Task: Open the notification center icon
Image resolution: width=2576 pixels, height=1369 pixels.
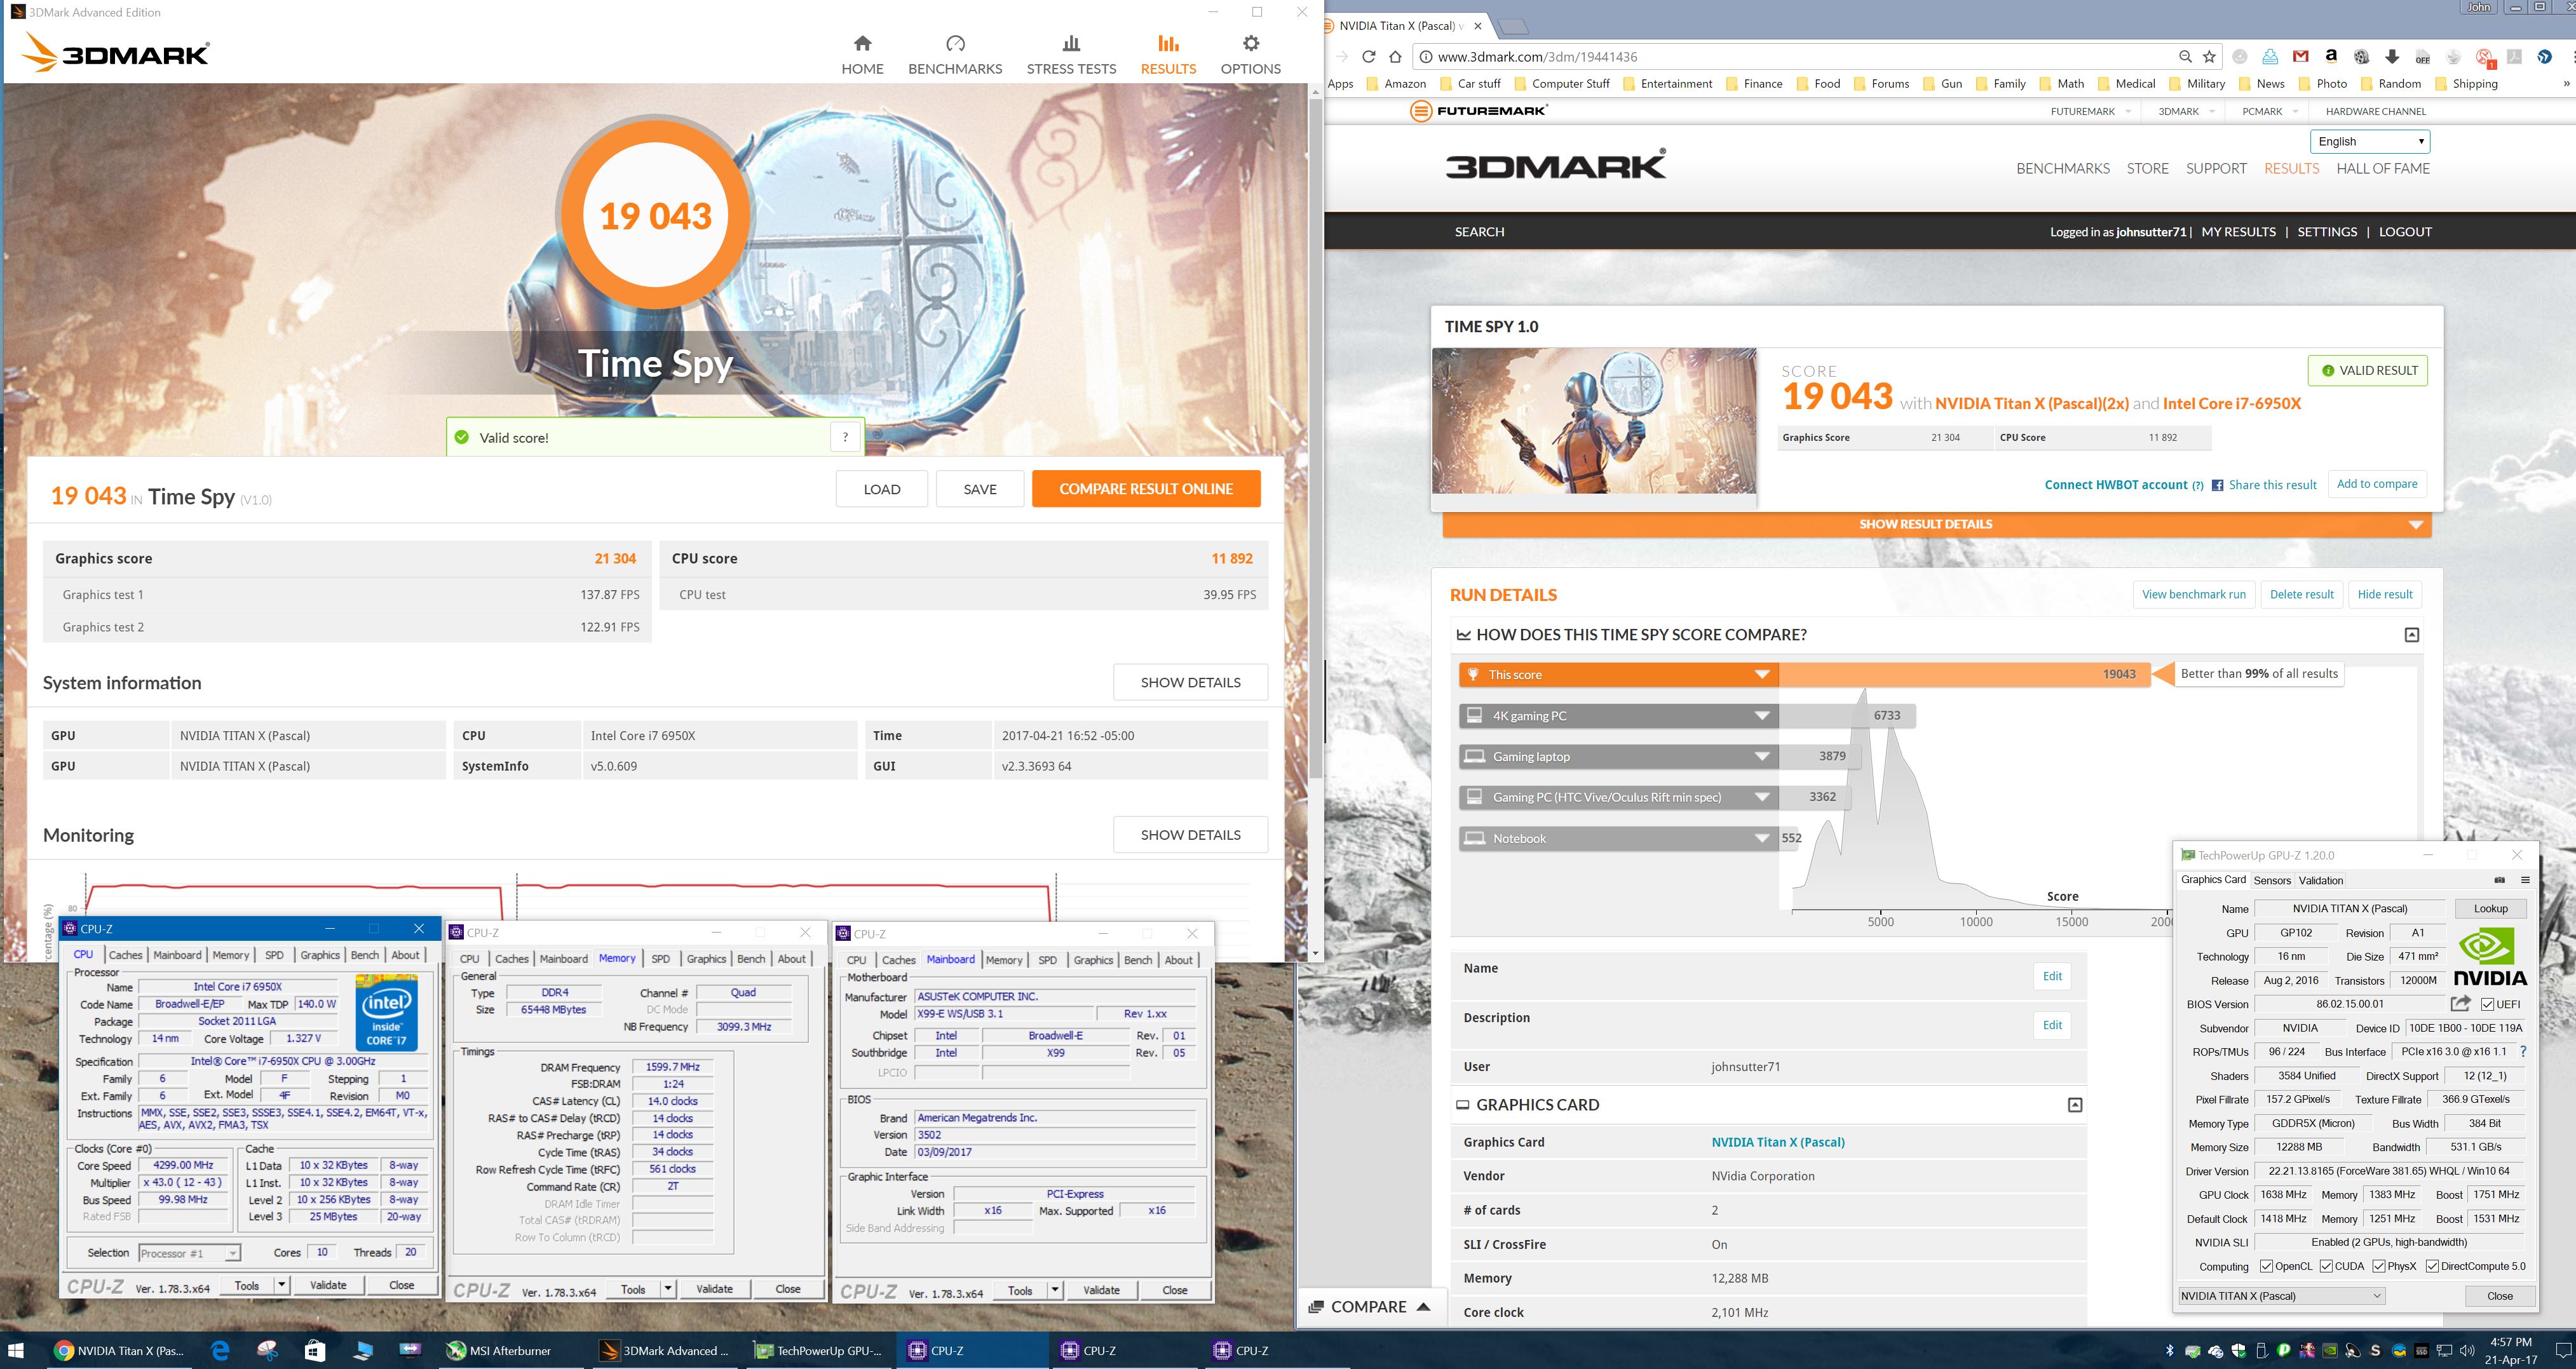Action: click(2562, 1350)
